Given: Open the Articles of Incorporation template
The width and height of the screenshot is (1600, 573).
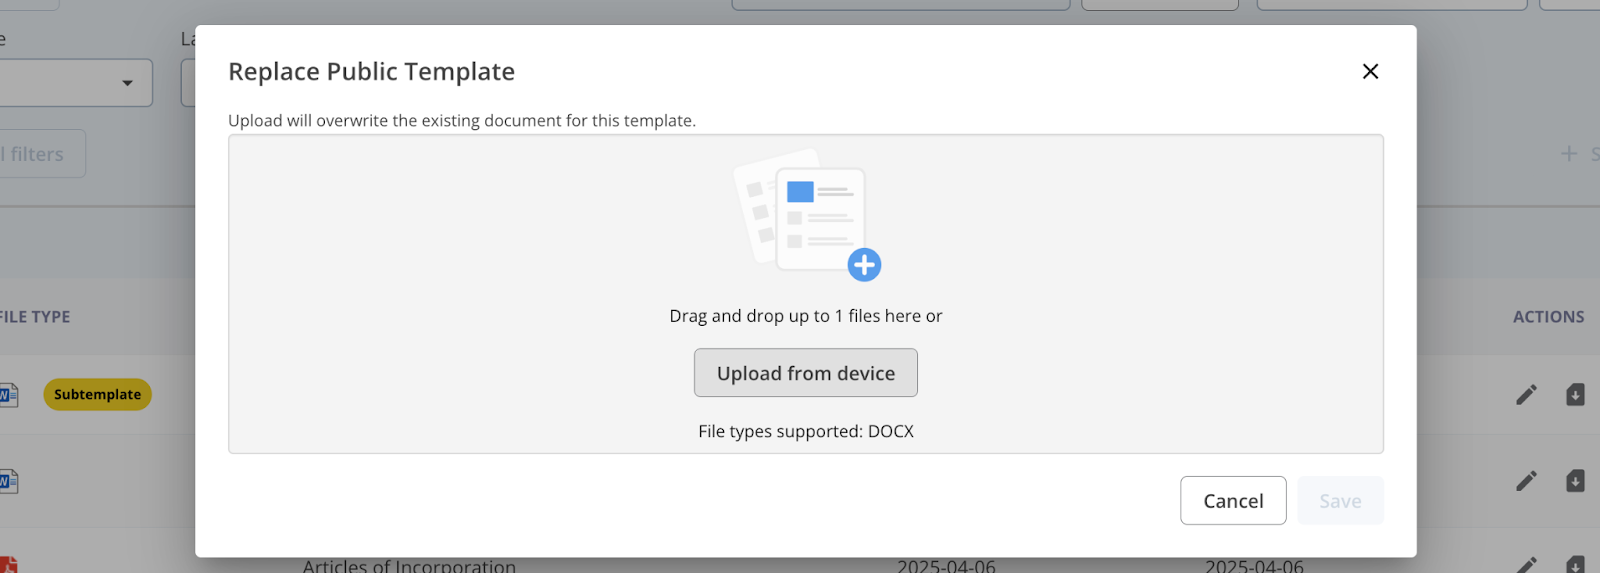Looking at the screenshot, I should (x=409, y=565).
